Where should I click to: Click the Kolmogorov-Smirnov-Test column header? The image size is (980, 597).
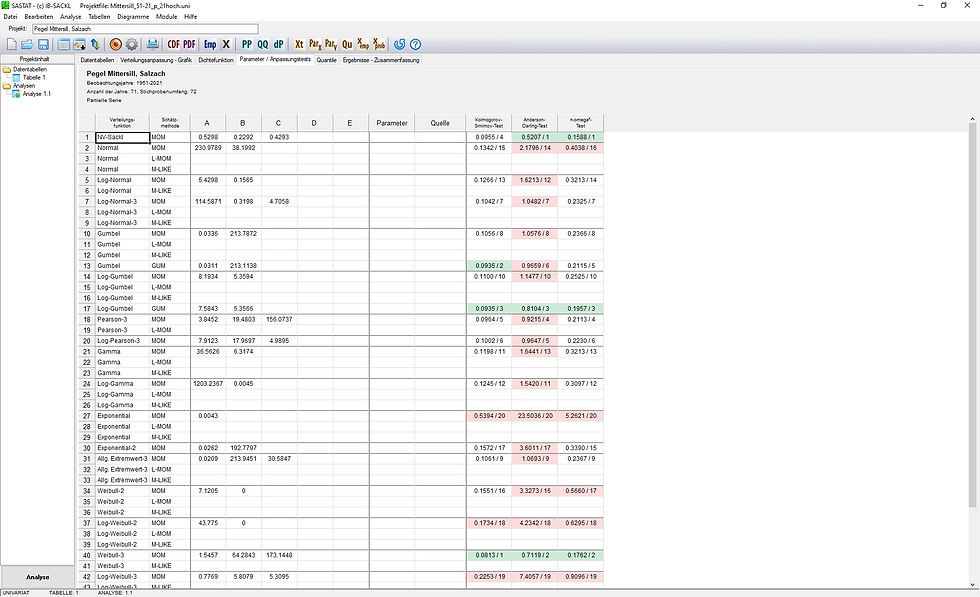point(489,123)
